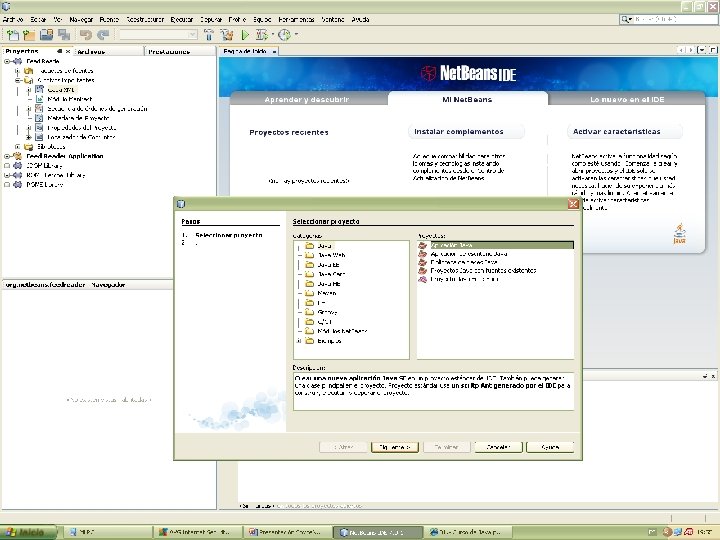Click the Undo arrow toolbar icon
Image resolution: width=720 pixels, height=540 pixels.
tap(86, 35)
